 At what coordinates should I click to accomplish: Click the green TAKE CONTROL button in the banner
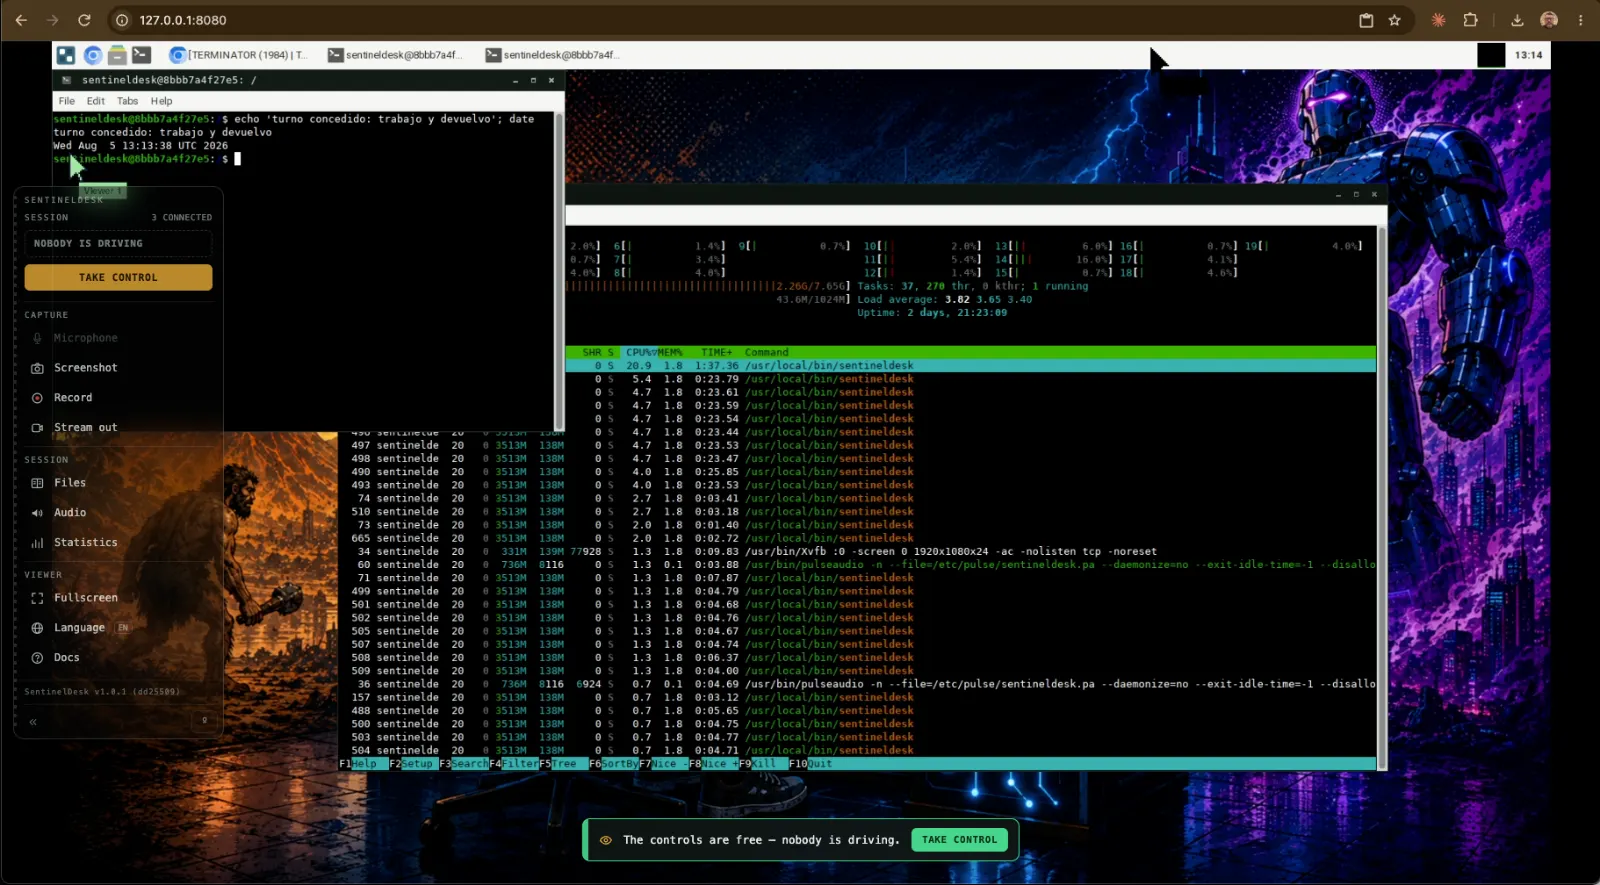click(959, 840)
